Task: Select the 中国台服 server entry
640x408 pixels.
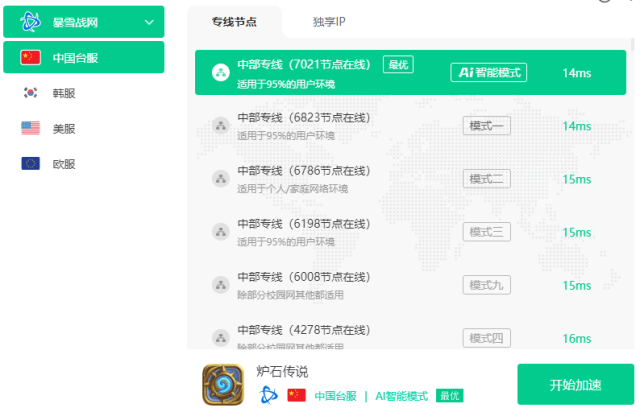Action: click(84, 57)
